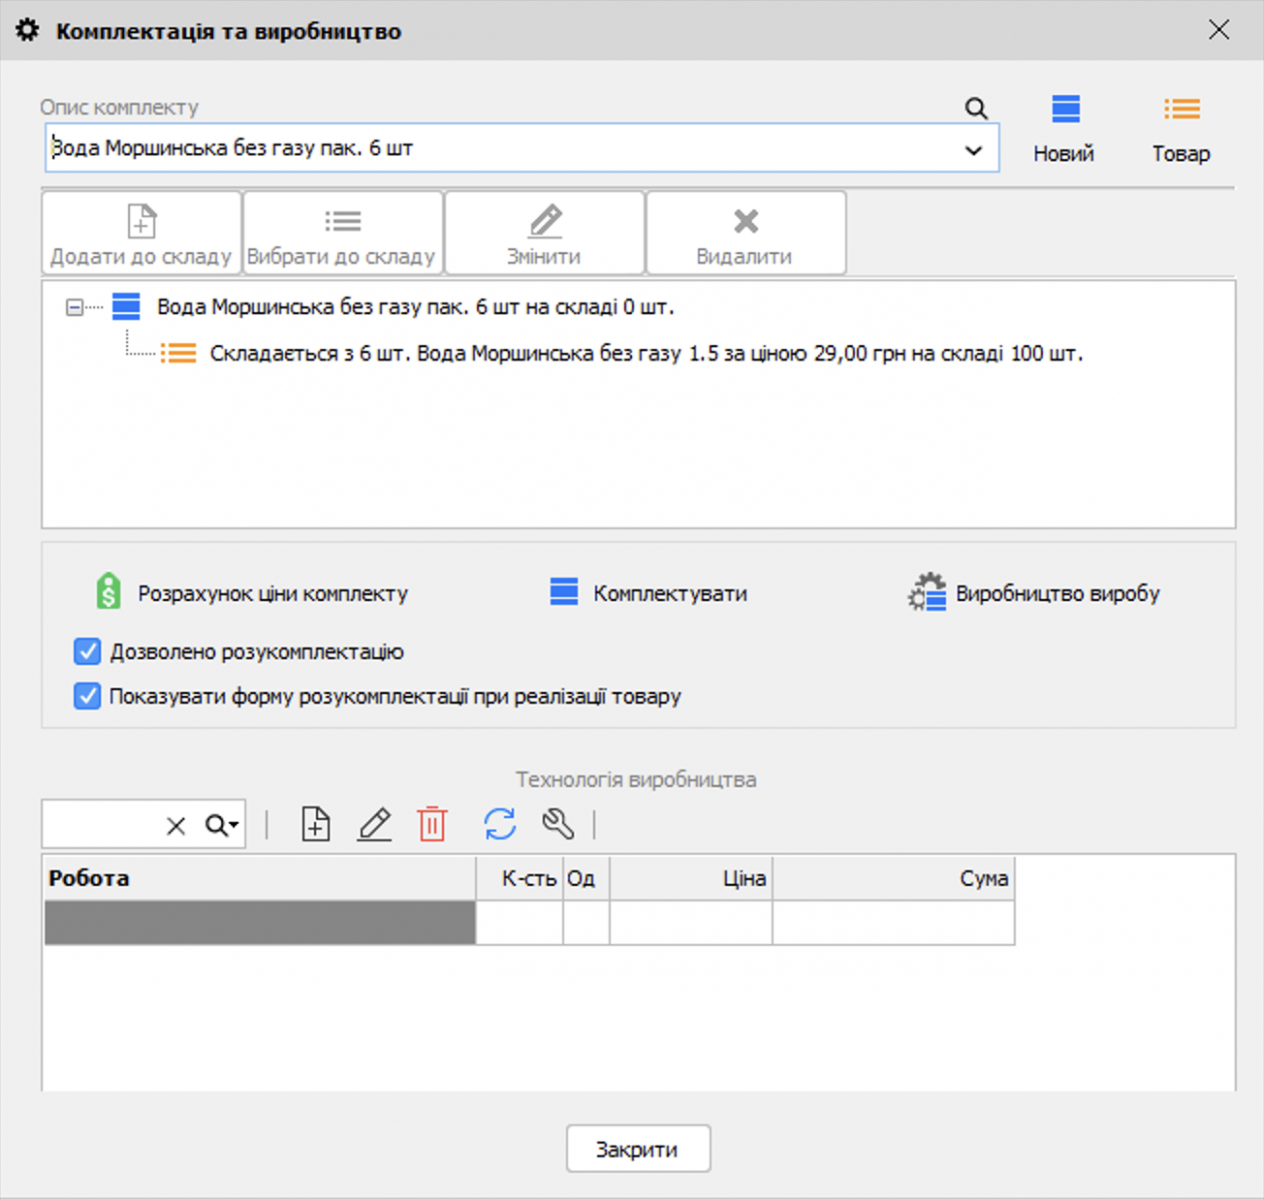Edit the technology row with pencil icon
The width and height of the screenshot is (1264, 1200).
(374, 825)
